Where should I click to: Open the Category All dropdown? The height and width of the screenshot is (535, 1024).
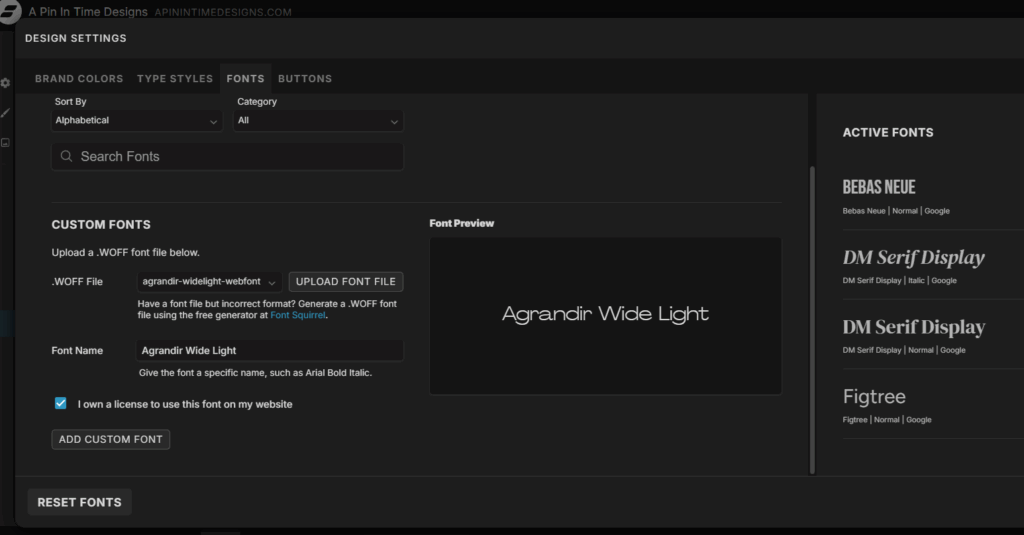pyautogui.click(x=318, y=121)
